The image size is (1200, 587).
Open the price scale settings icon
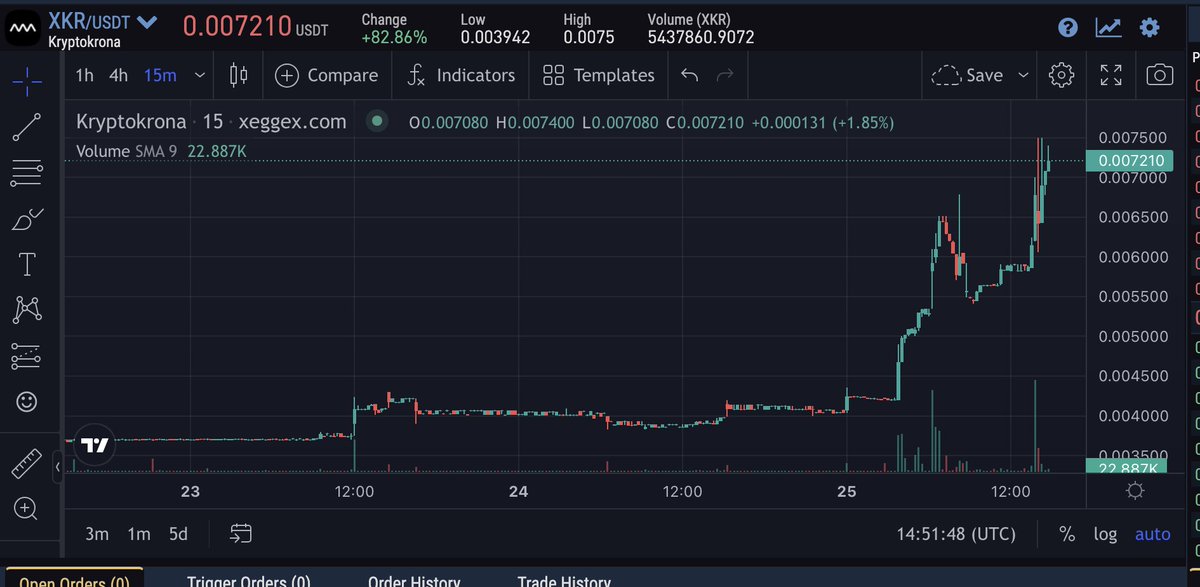(1134, 491)
